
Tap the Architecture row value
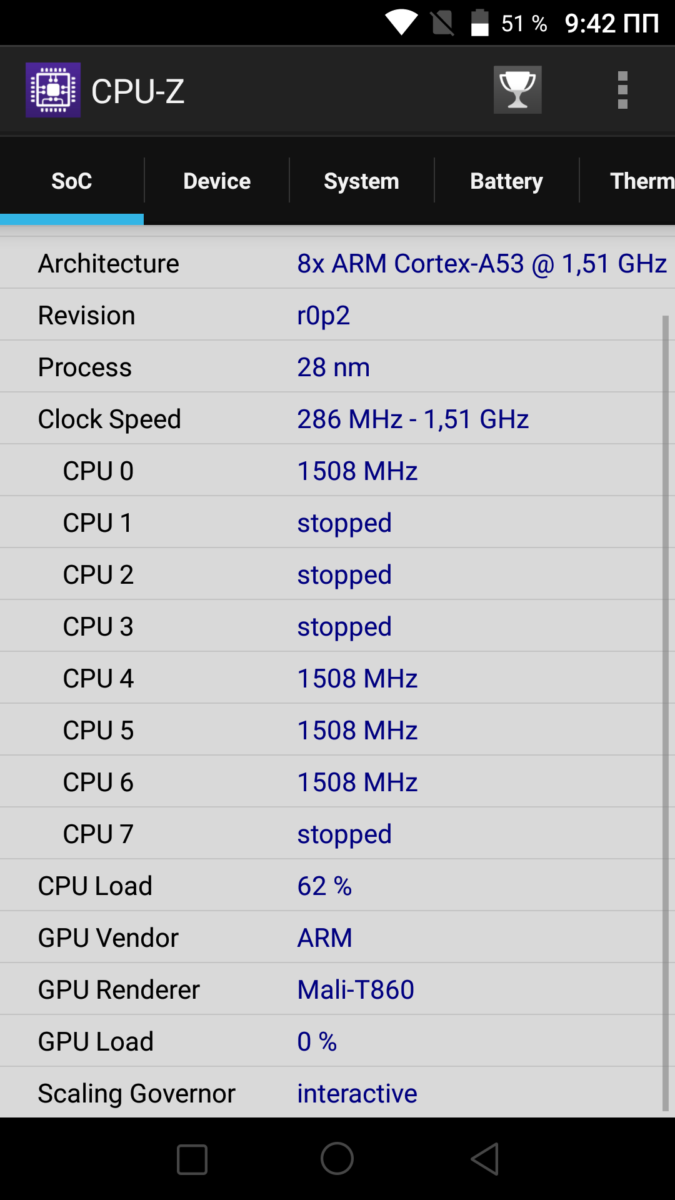coord(481,264)
